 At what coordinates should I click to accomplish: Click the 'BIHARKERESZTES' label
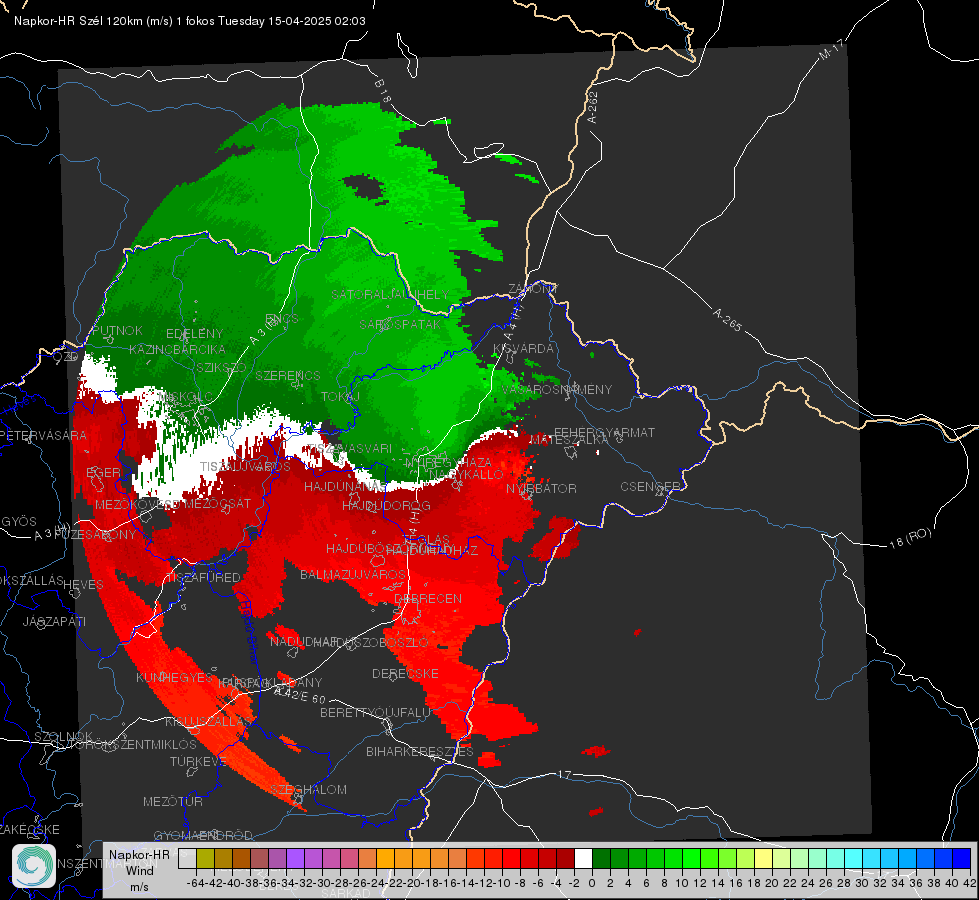(420, 752)
